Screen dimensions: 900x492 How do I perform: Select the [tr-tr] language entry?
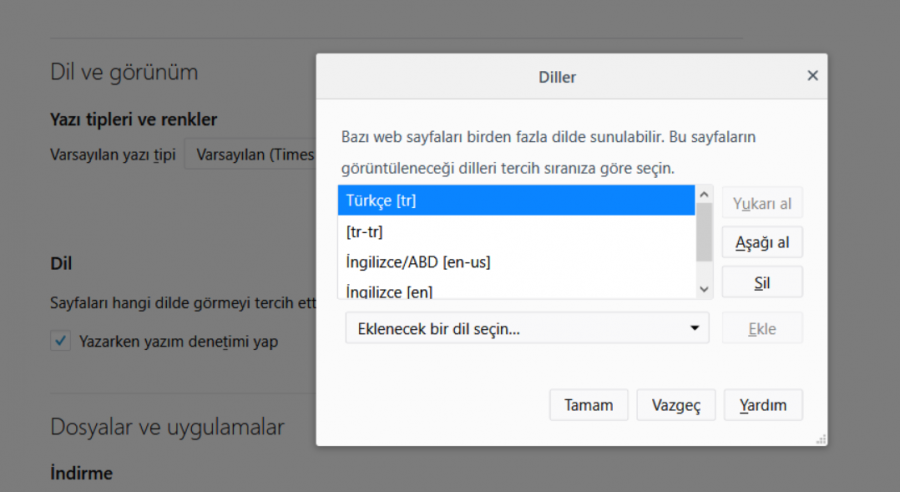515,232
